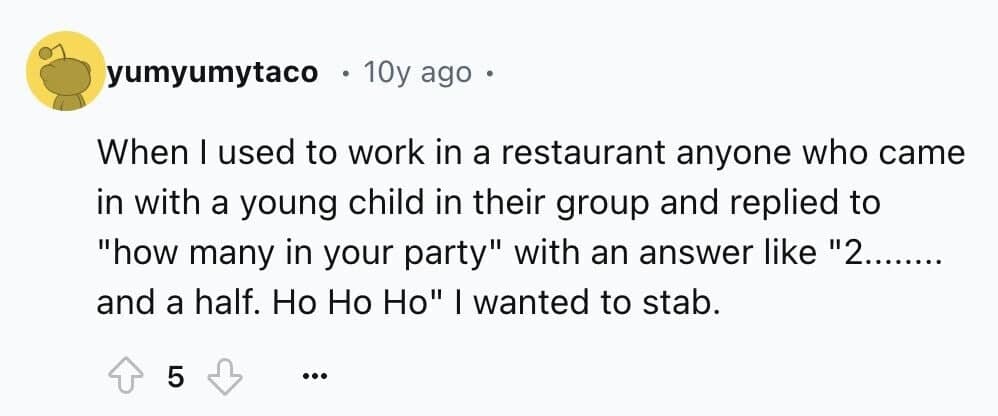Click the words "in their group"
998x416 pixels.
click(x=516, y=203)
